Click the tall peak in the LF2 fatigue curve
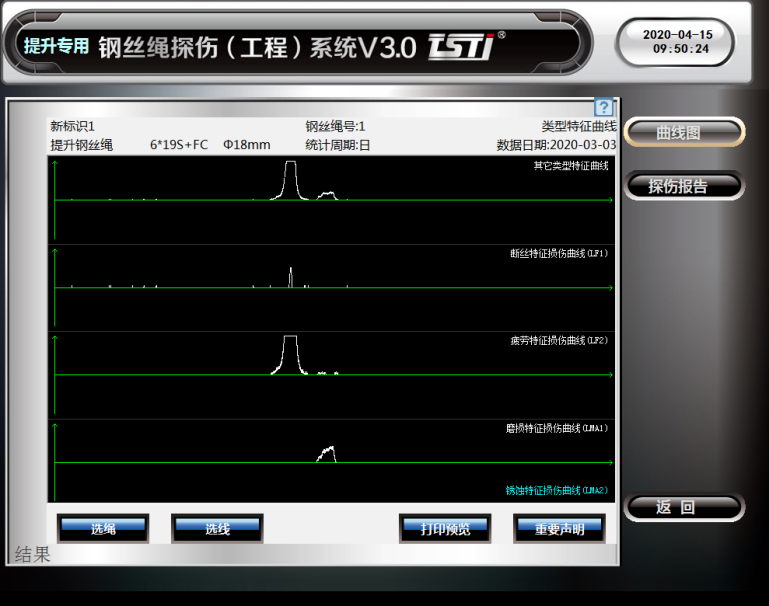Viewport: 769px width, 606px height. tap(290, 352)
